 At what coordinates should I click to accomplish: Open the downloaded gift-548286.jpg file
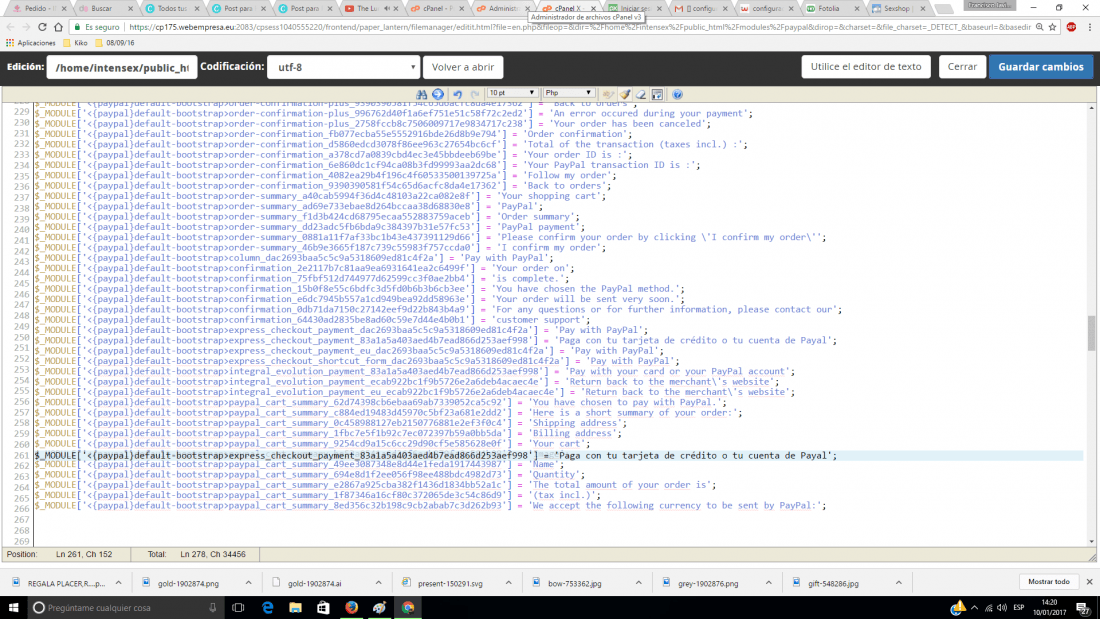(x=833, y=583)
